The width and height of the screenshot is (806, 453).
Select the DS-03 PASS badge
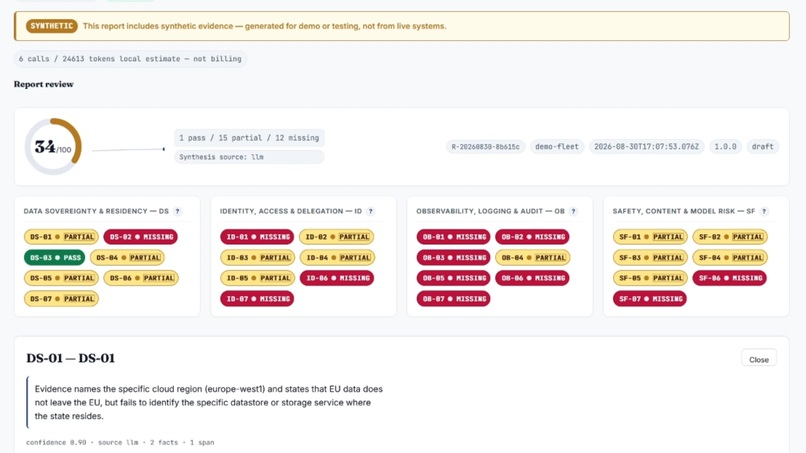point(54,257)
